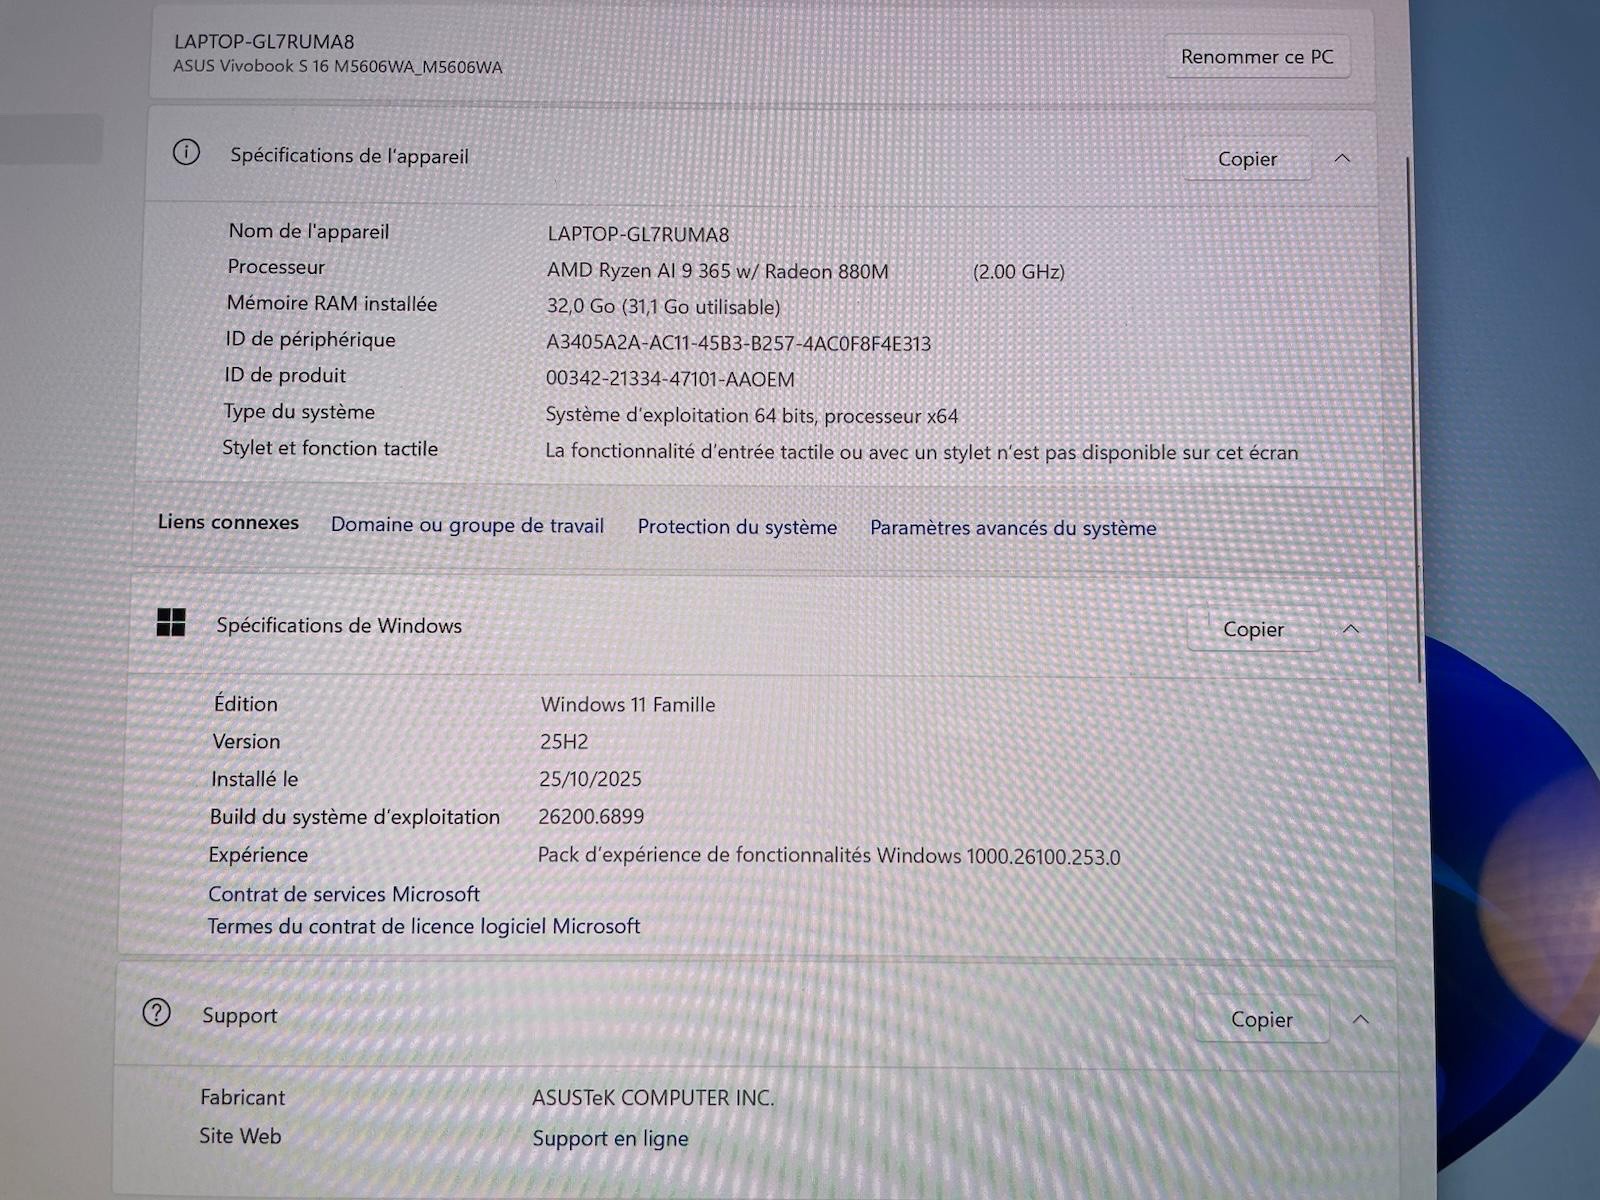Image resolution: width=1600 pixels, height=1200 pixels.
Task: Copy the Support section details
Action: (1261, 1019)
